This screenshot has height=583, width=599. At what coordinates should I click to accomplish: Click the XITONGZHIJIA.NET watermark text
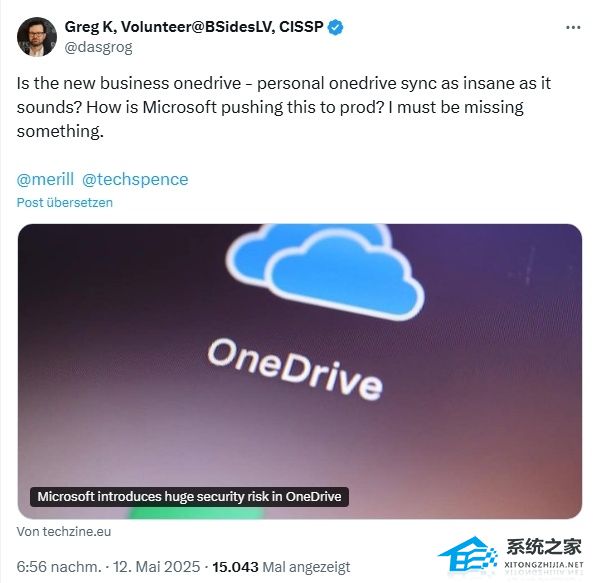(x=544, y=565)
